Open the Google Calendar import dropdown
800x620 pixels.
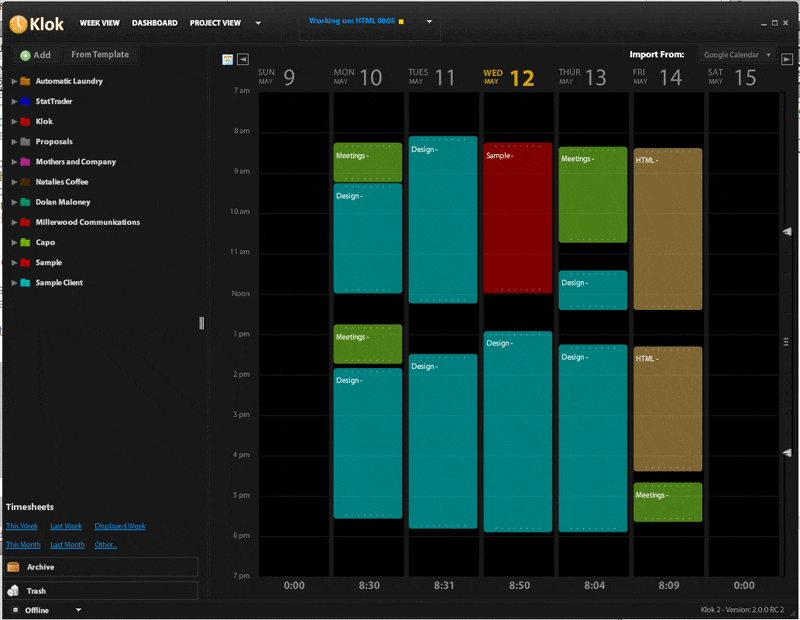point(737,55)
